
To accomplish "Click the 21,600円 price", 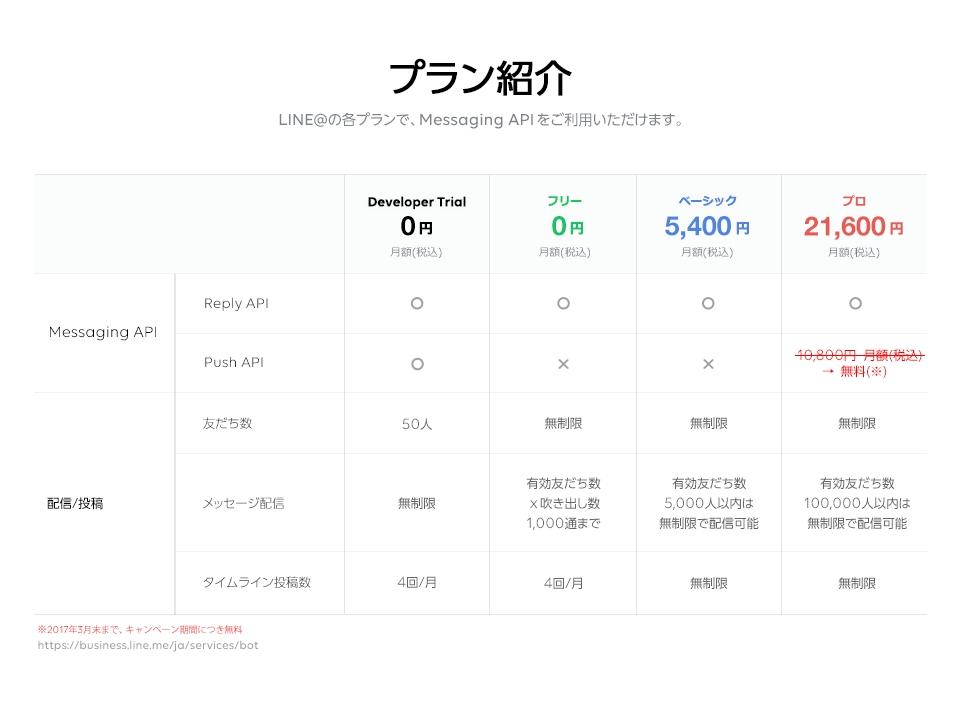I will [x=853, y=227].
